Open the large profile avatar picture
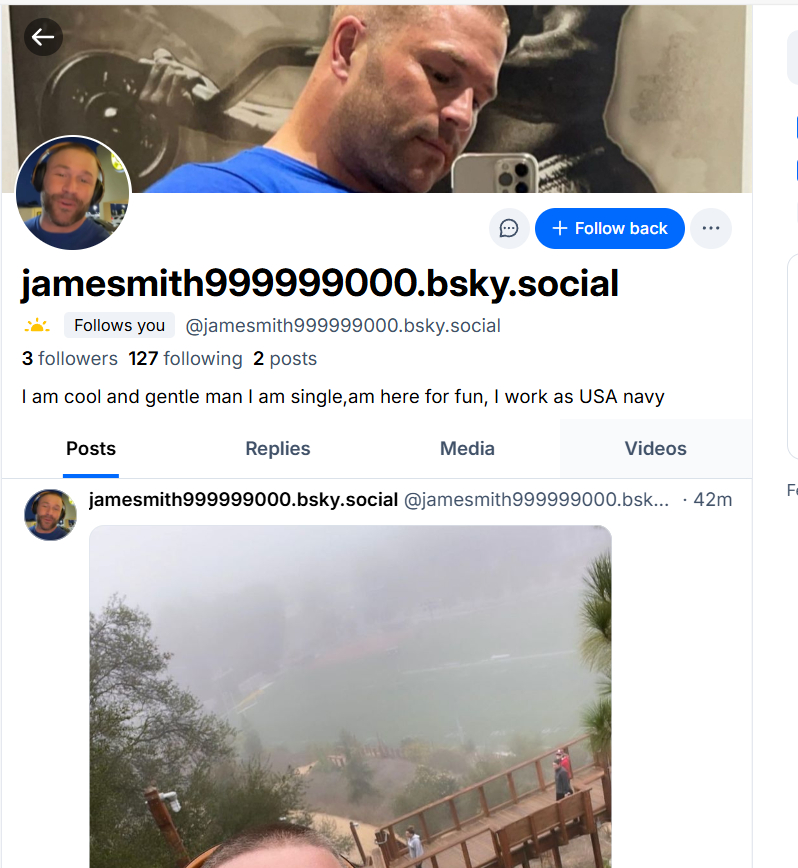 (x=73, y=193)
